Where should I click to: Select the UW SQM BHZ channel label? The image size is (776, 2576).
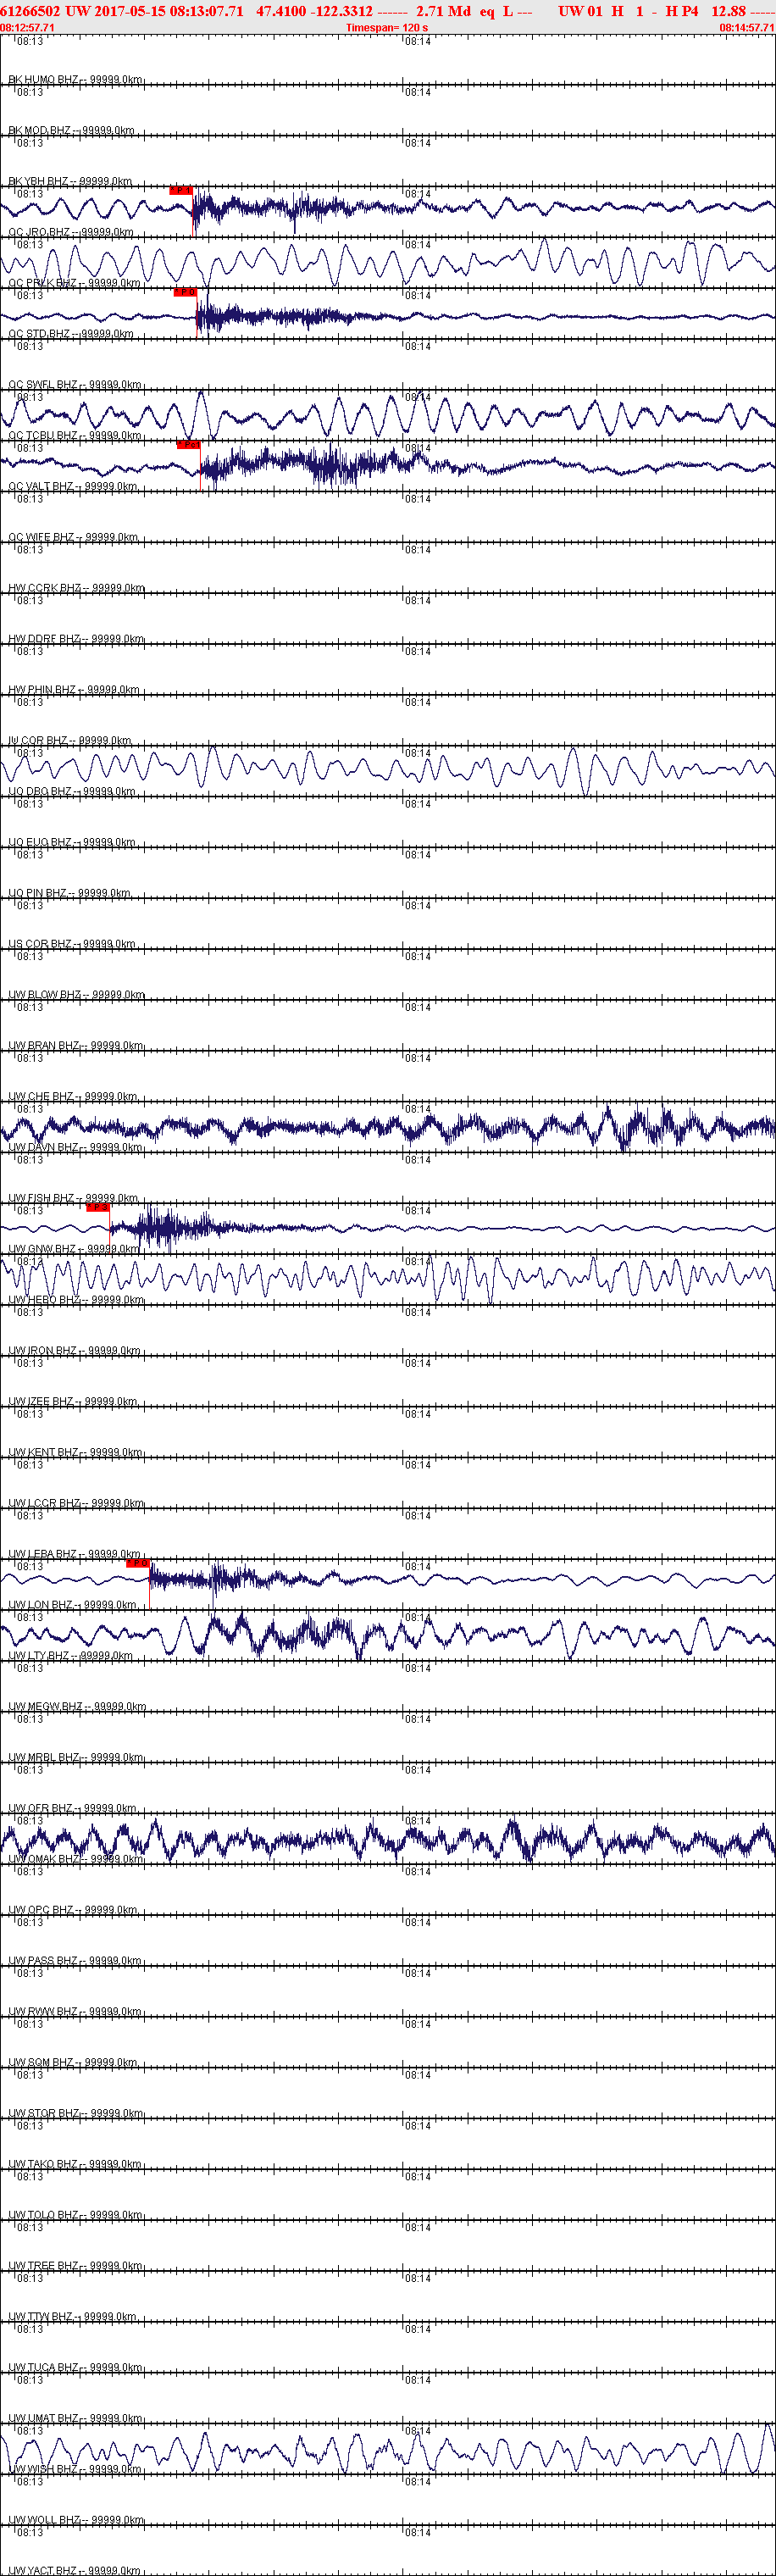(x=73, y=2062)
